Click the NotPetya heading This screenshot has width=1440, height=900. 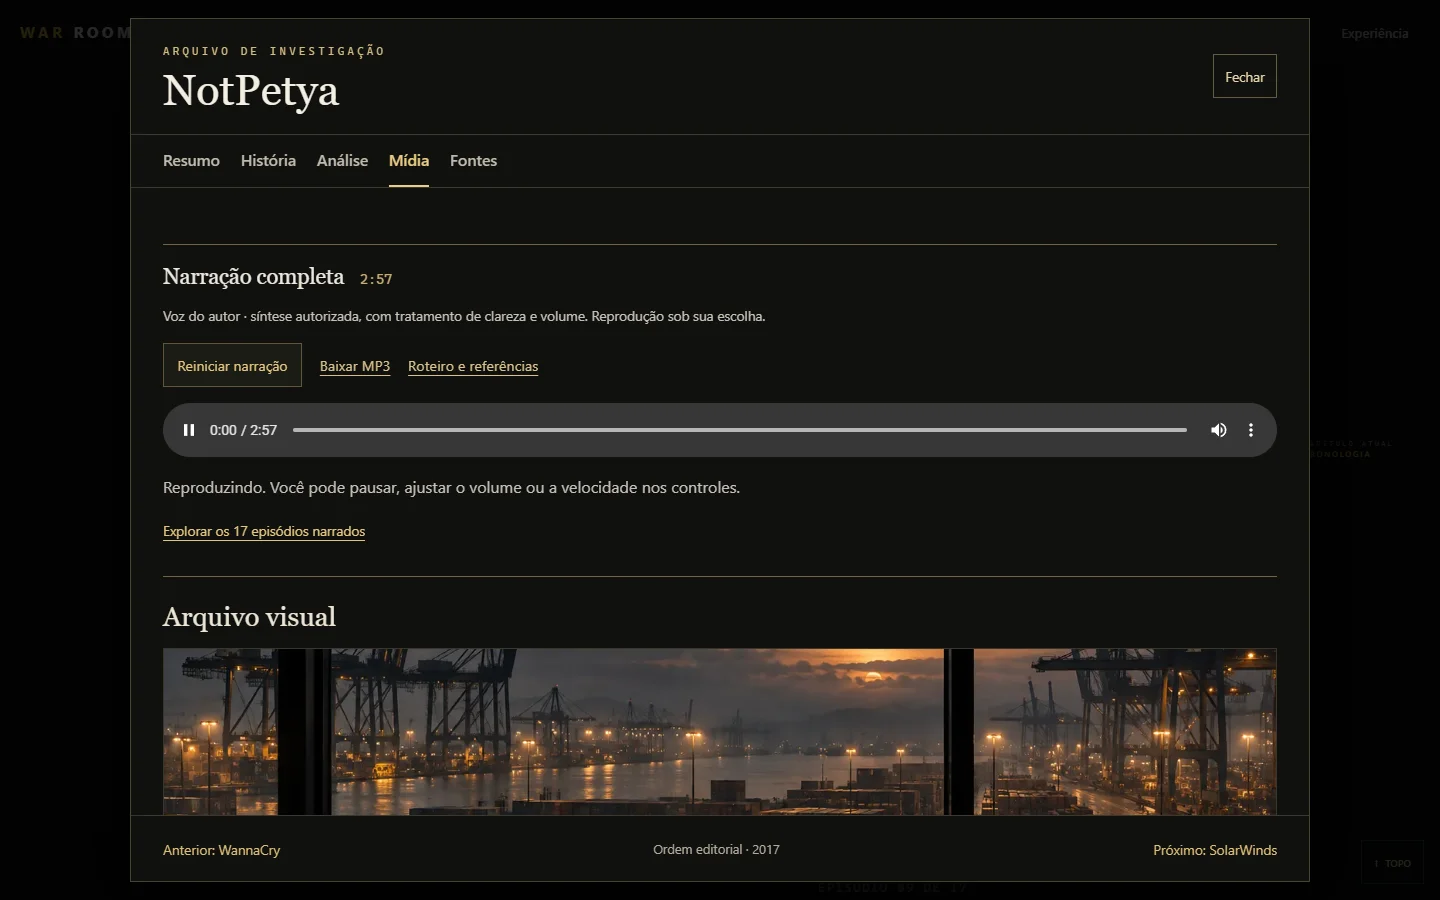coord(251,91)
